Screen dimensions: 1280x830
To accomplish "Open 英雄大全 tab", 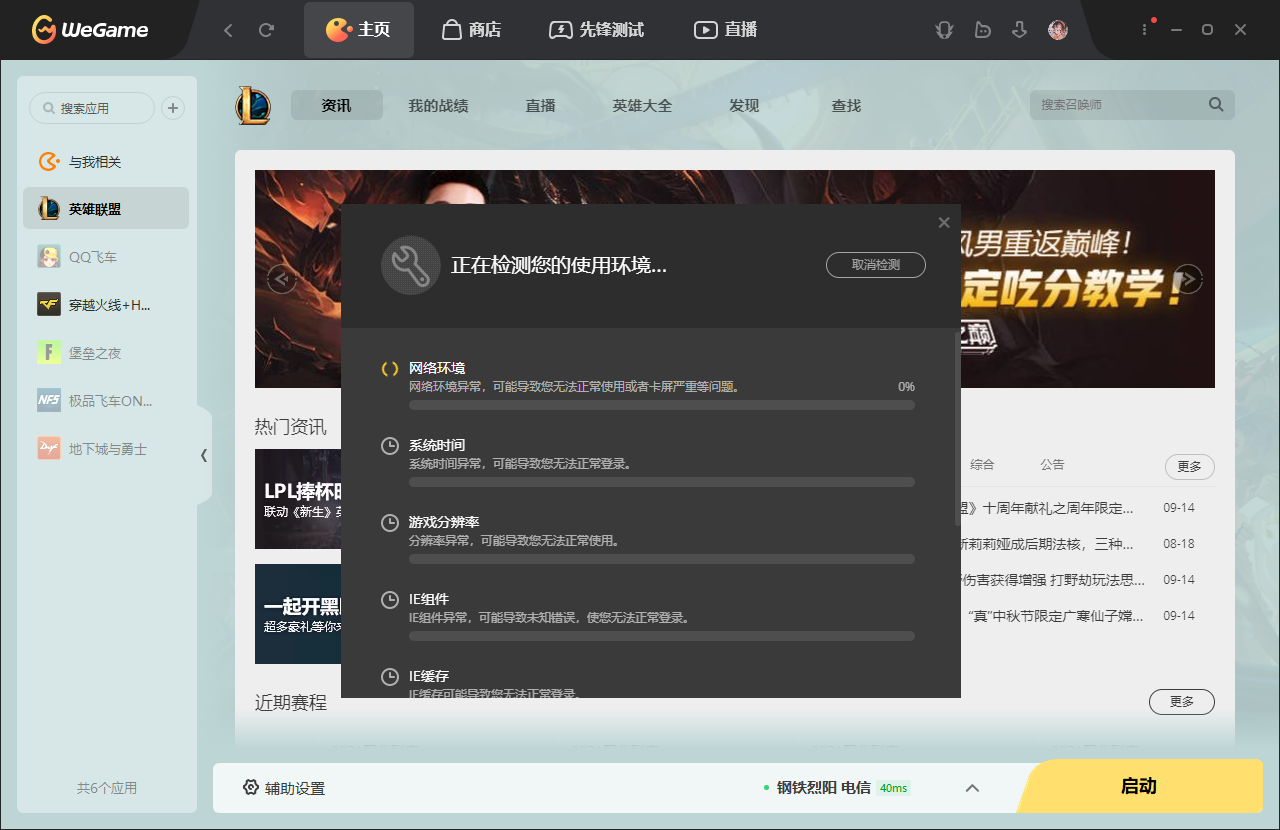I will pos(643,105).
